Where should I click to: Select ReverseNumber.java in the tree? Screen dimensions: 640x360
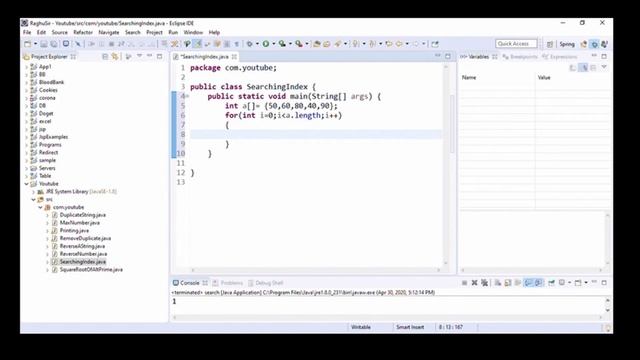(83, 254)
